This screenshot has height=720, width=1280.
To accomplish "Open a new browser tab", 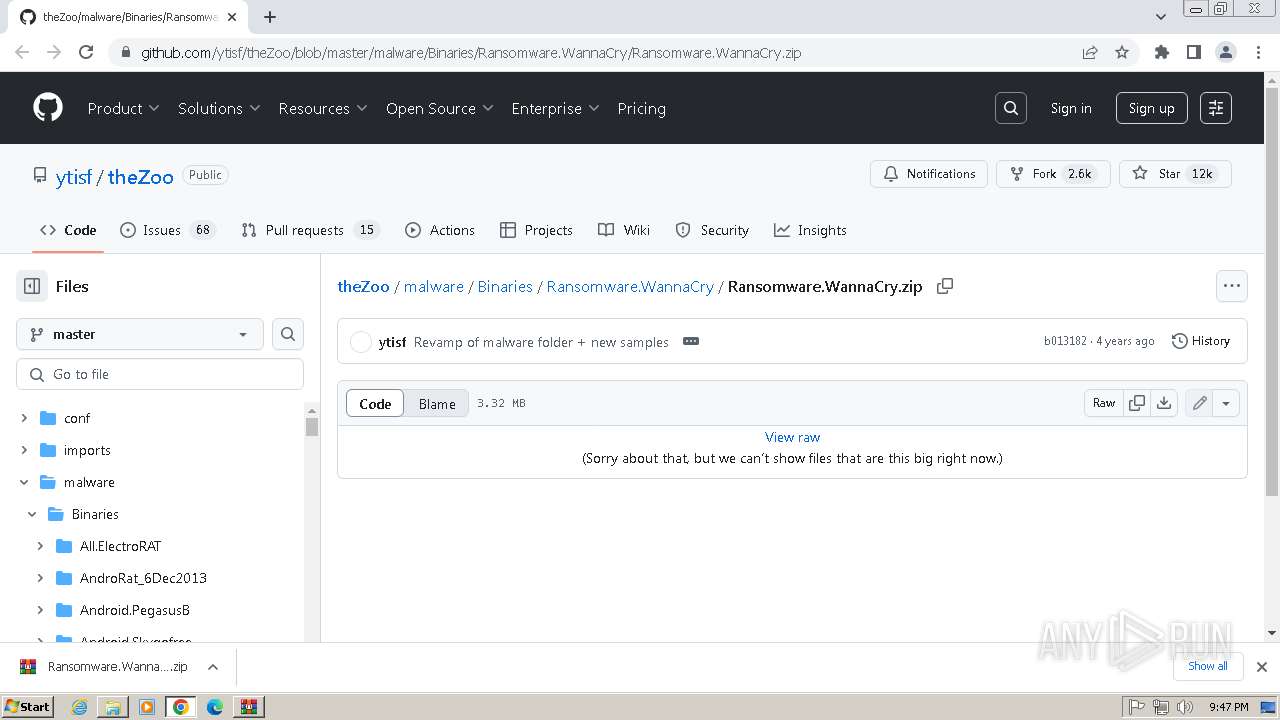I will coord(270,17).
